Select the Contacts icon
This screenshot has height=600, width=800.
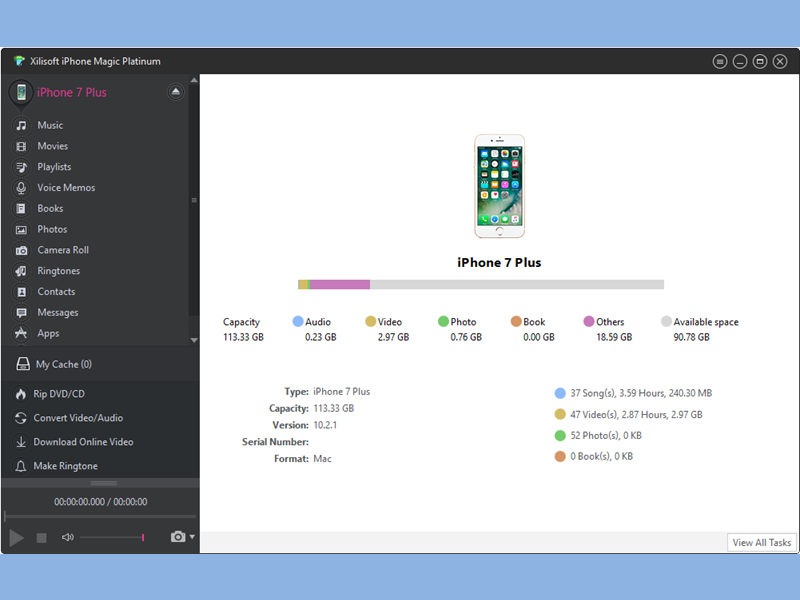21,292
